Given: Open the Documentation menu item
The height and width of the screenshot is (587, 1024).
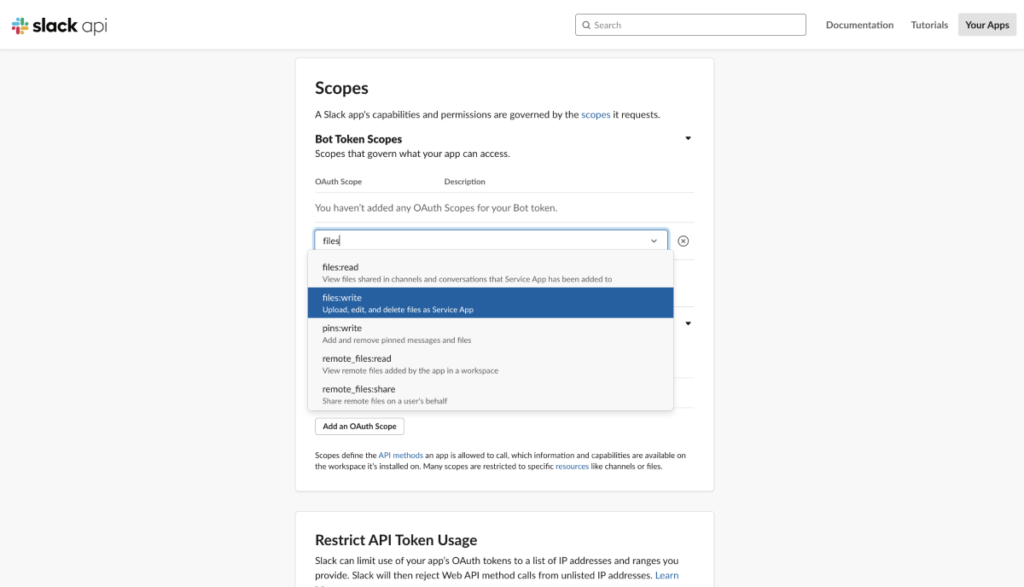Looking at the screenshot, I should [859, 25].
